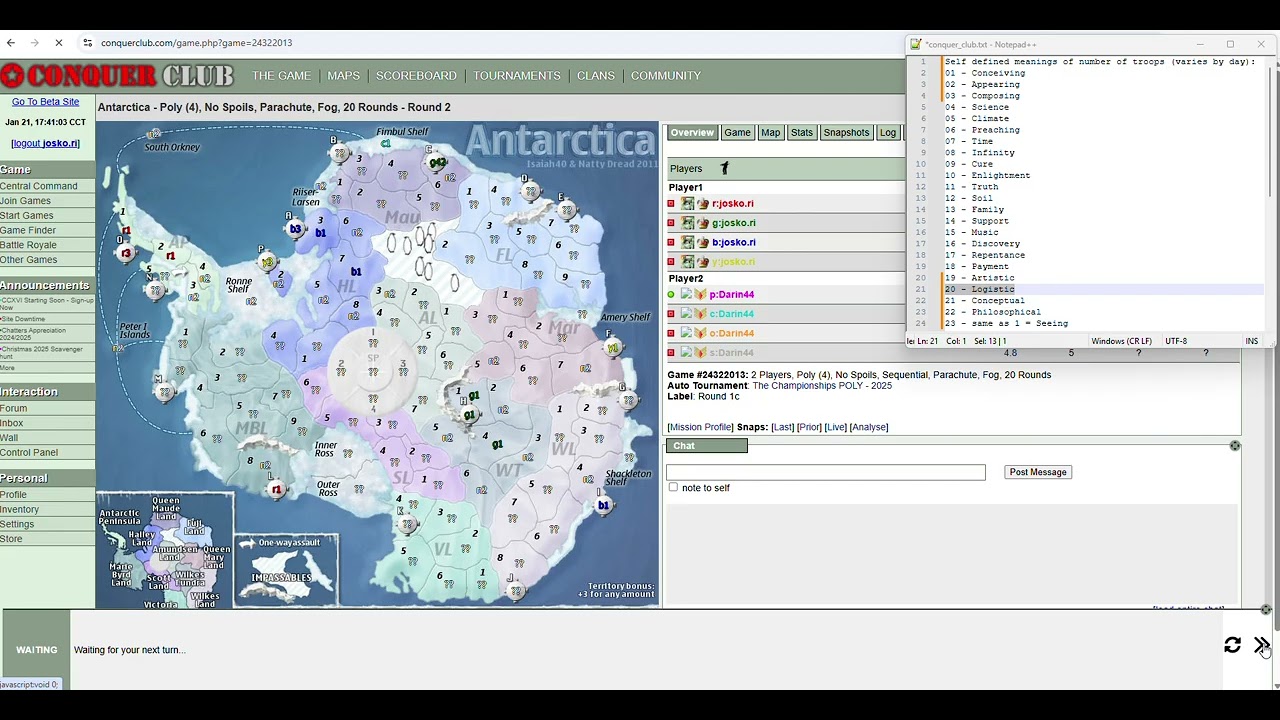Screen dimensions: 1280x720
Task: Open the Snapshots tab
Action: (x=846, y=133)
